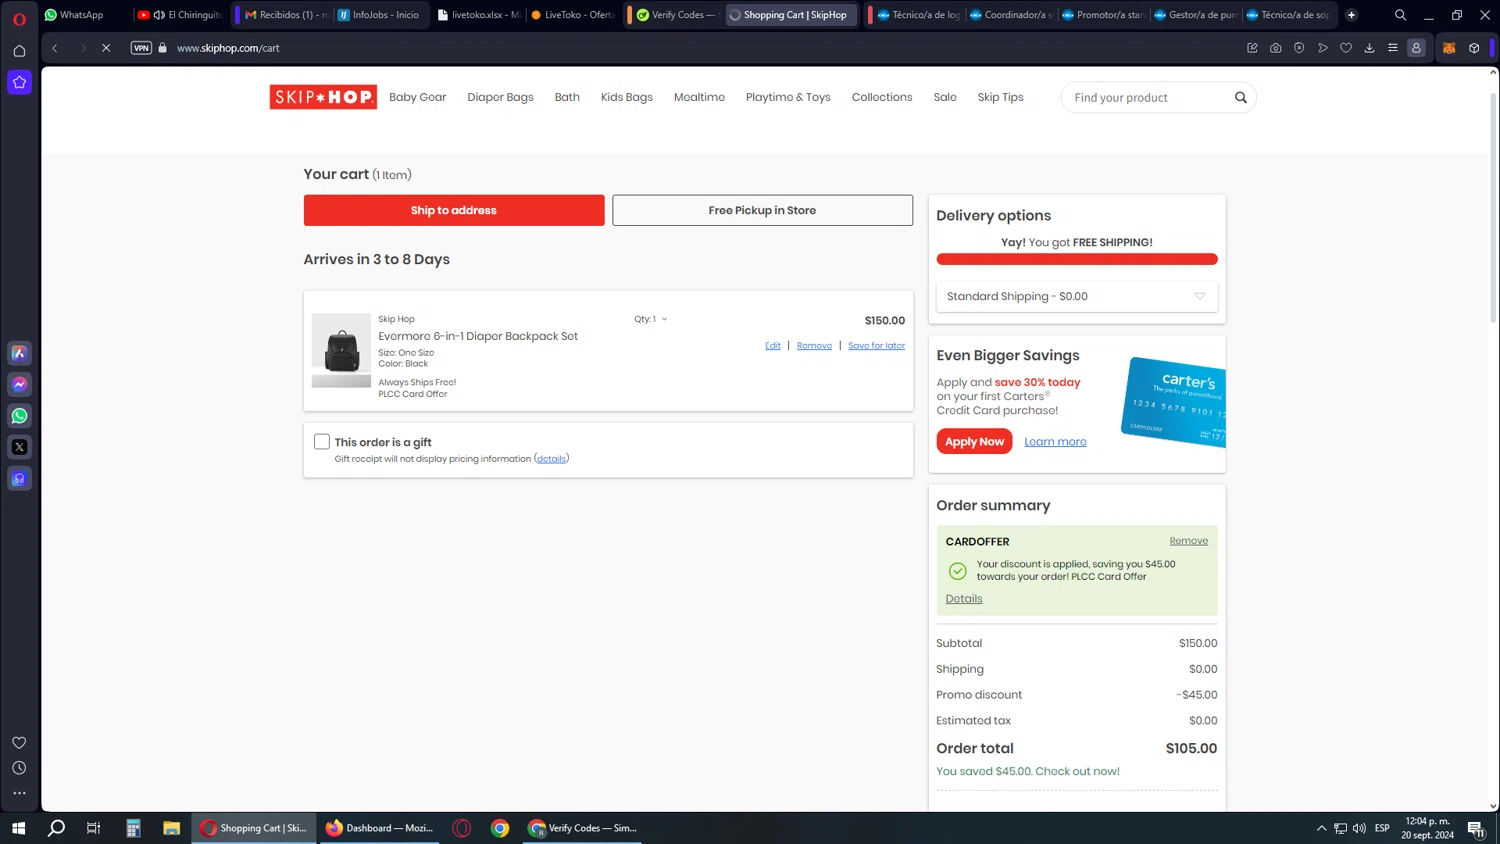Open My Flow send arrow icon

(1323, 48)
